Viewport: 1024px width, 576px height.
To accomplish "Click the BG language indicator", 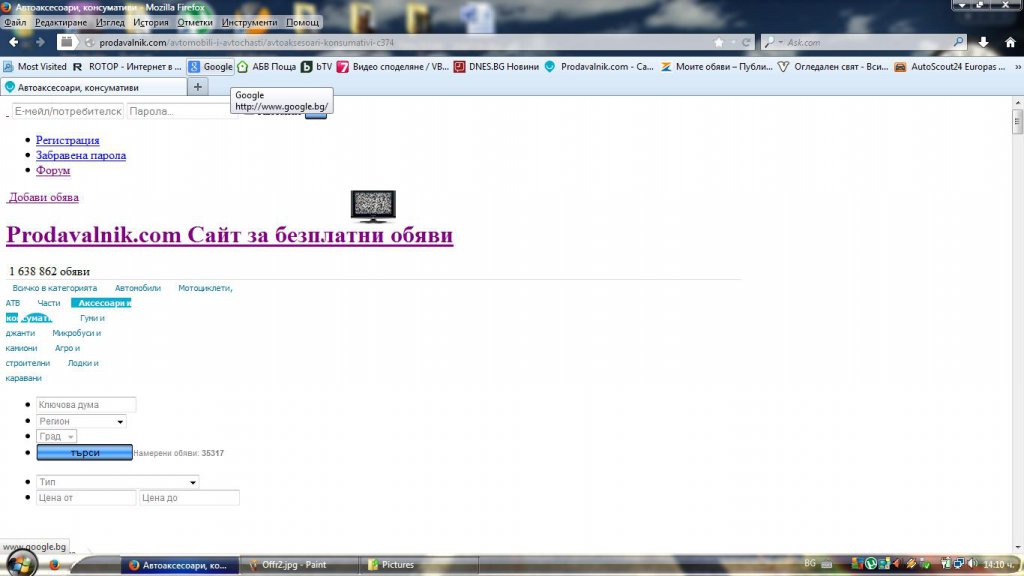I will [810, 564].
